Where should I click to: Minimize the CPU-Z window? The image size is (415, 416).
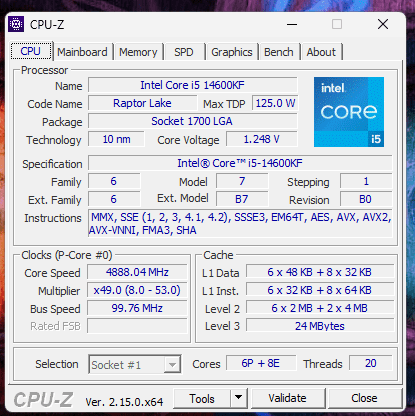point(292,24)
